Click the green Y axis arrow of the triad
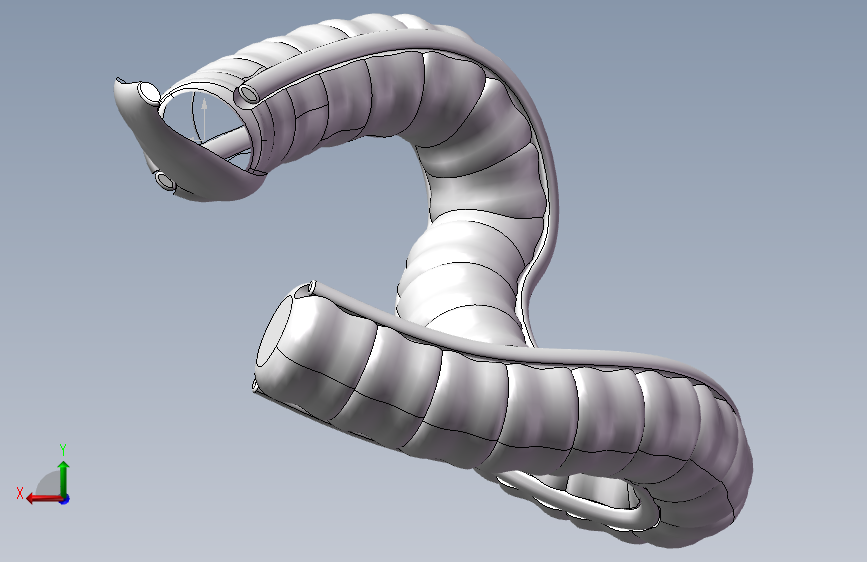Image resolution: width=867 pixels, height=562 pixels. click(64, 478)
